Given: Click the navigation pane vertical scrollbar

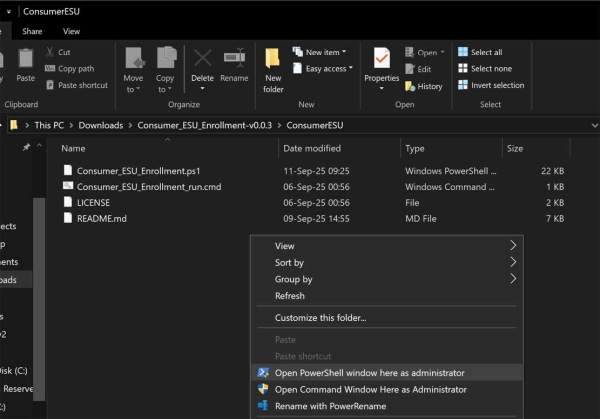Looking at the screenshot, I should [x=39, y=299].
